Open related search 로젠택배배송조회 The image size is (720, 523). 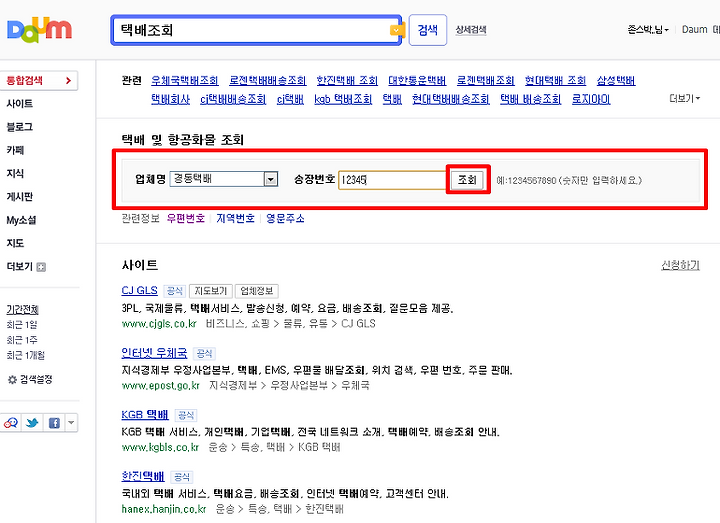coord(268,80)
